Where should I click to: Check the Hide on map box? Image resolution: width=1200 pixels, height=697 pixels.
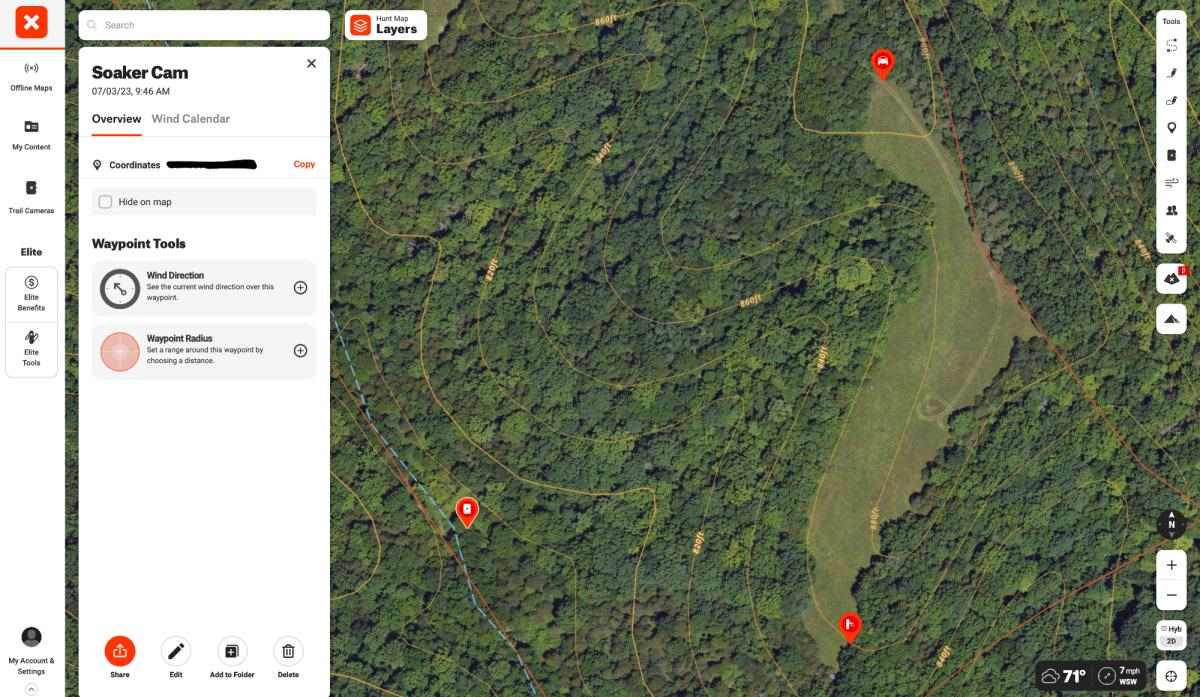click(x=105, y=202)
